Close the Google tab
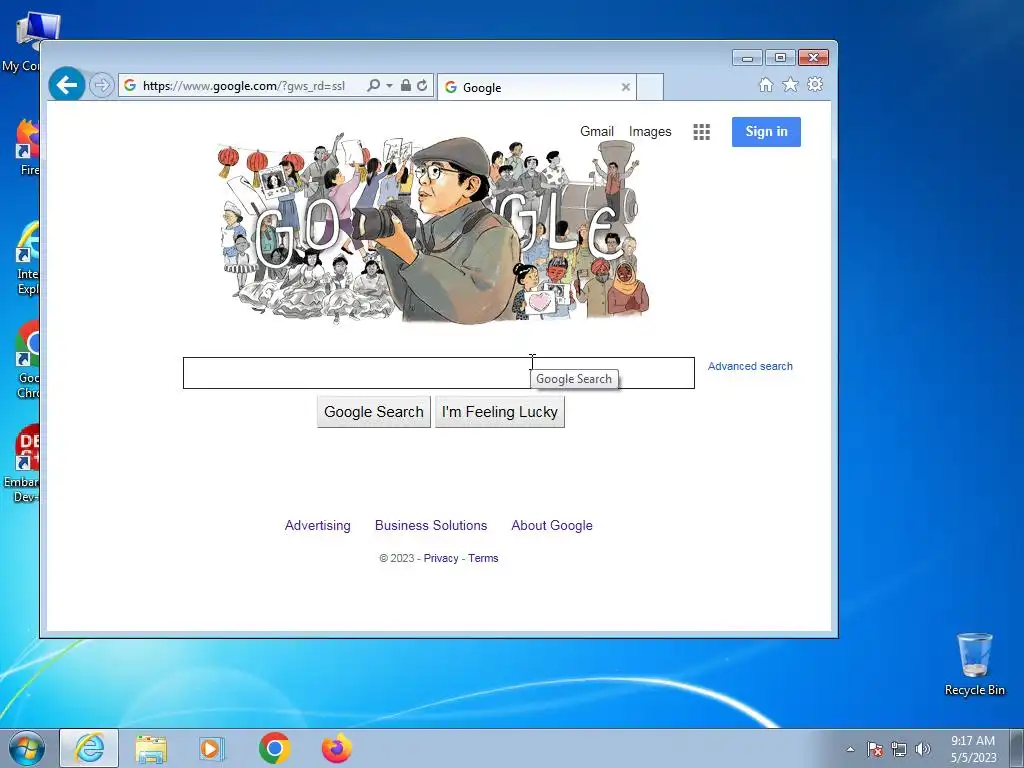This screenshot has height=768, width=1024. click(x=626, y=87)
